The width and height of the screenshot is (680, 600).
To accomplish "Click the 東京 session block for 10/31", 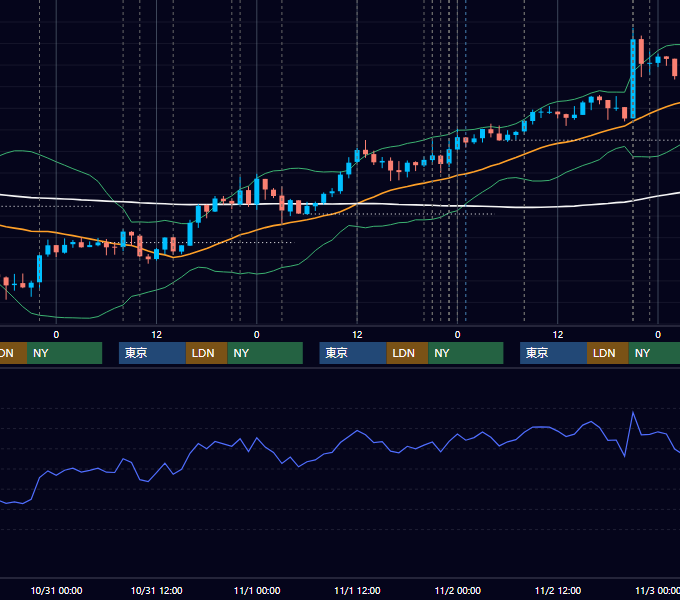I will tap(153, 353).
